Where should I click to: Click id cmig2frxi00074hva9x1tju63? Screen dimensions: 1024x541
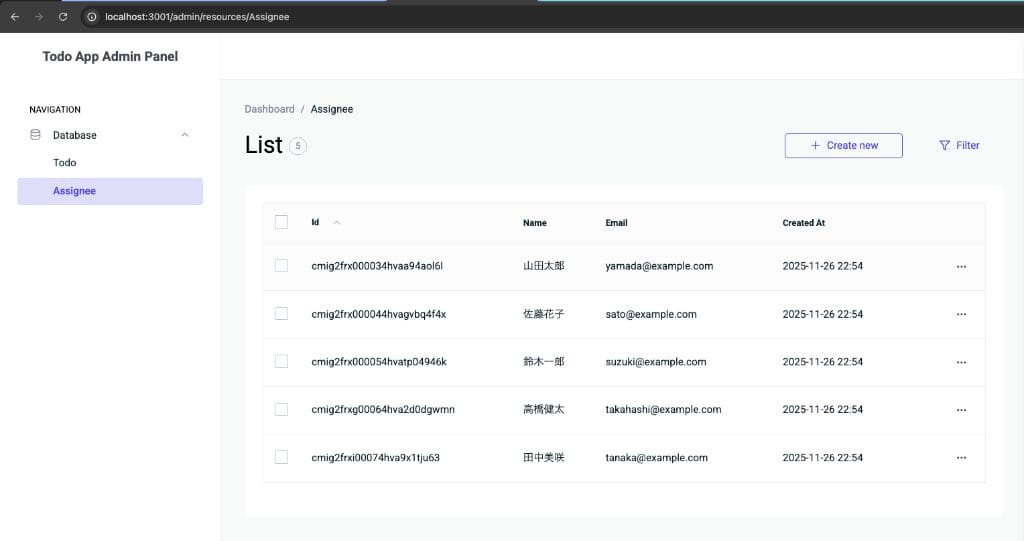(x=376, y=457)
